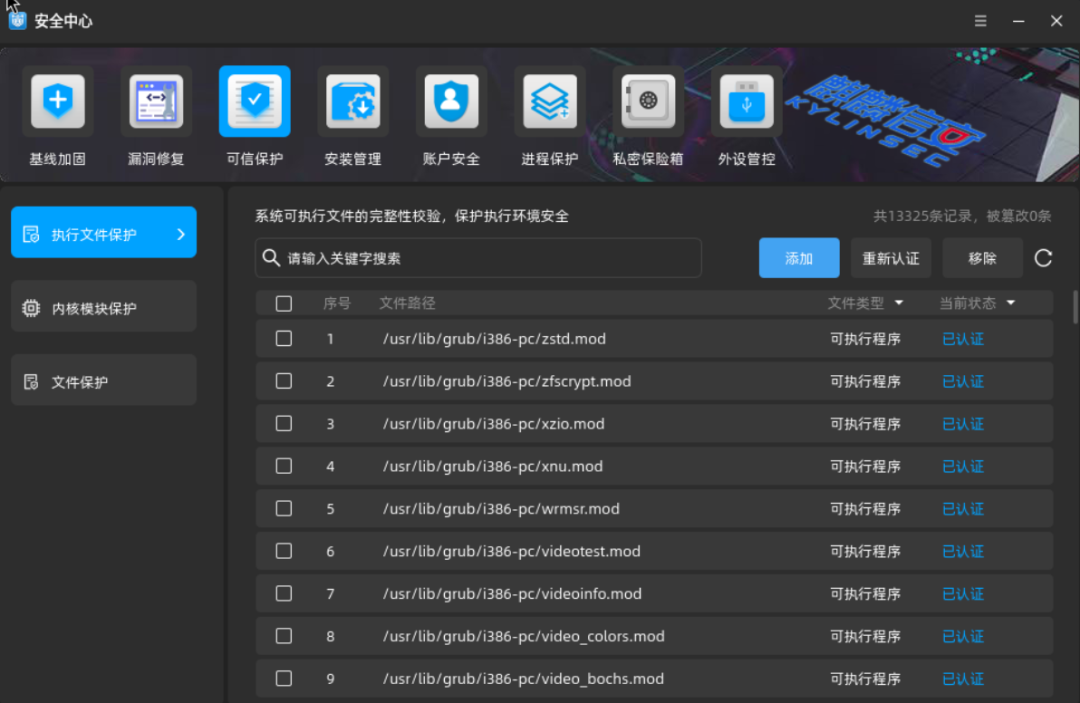Open the 进程保护 process protection icon
The height and width of the screenshot is (703, 1080).
(550, 102)
